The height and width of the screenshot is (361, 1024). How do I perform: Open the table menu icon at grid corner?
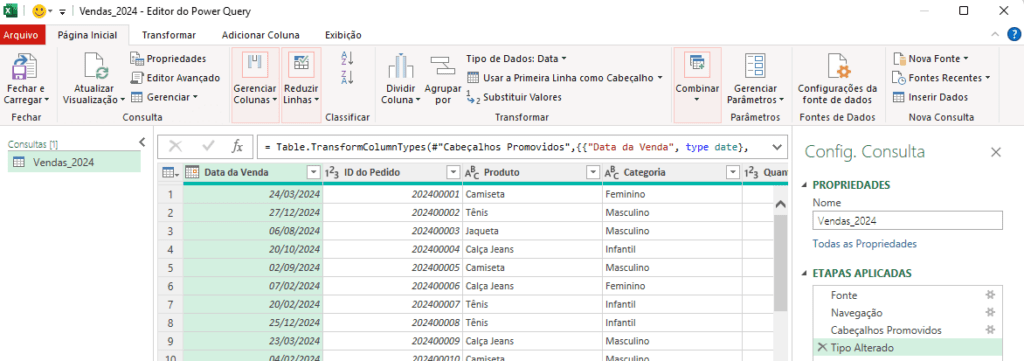point(169,172)
